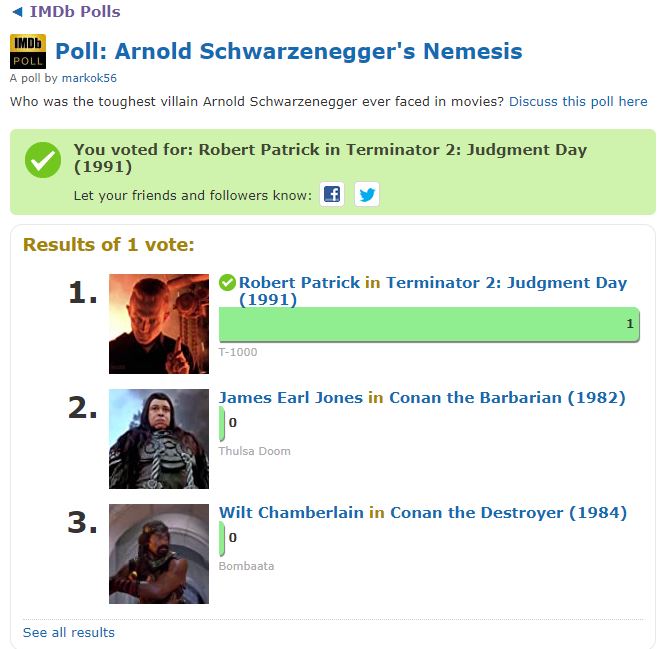Open Terminator 2: Judgment Day title link
Image resolution: width=665 pixels, height=649 pixels.
tap(506, 284)
